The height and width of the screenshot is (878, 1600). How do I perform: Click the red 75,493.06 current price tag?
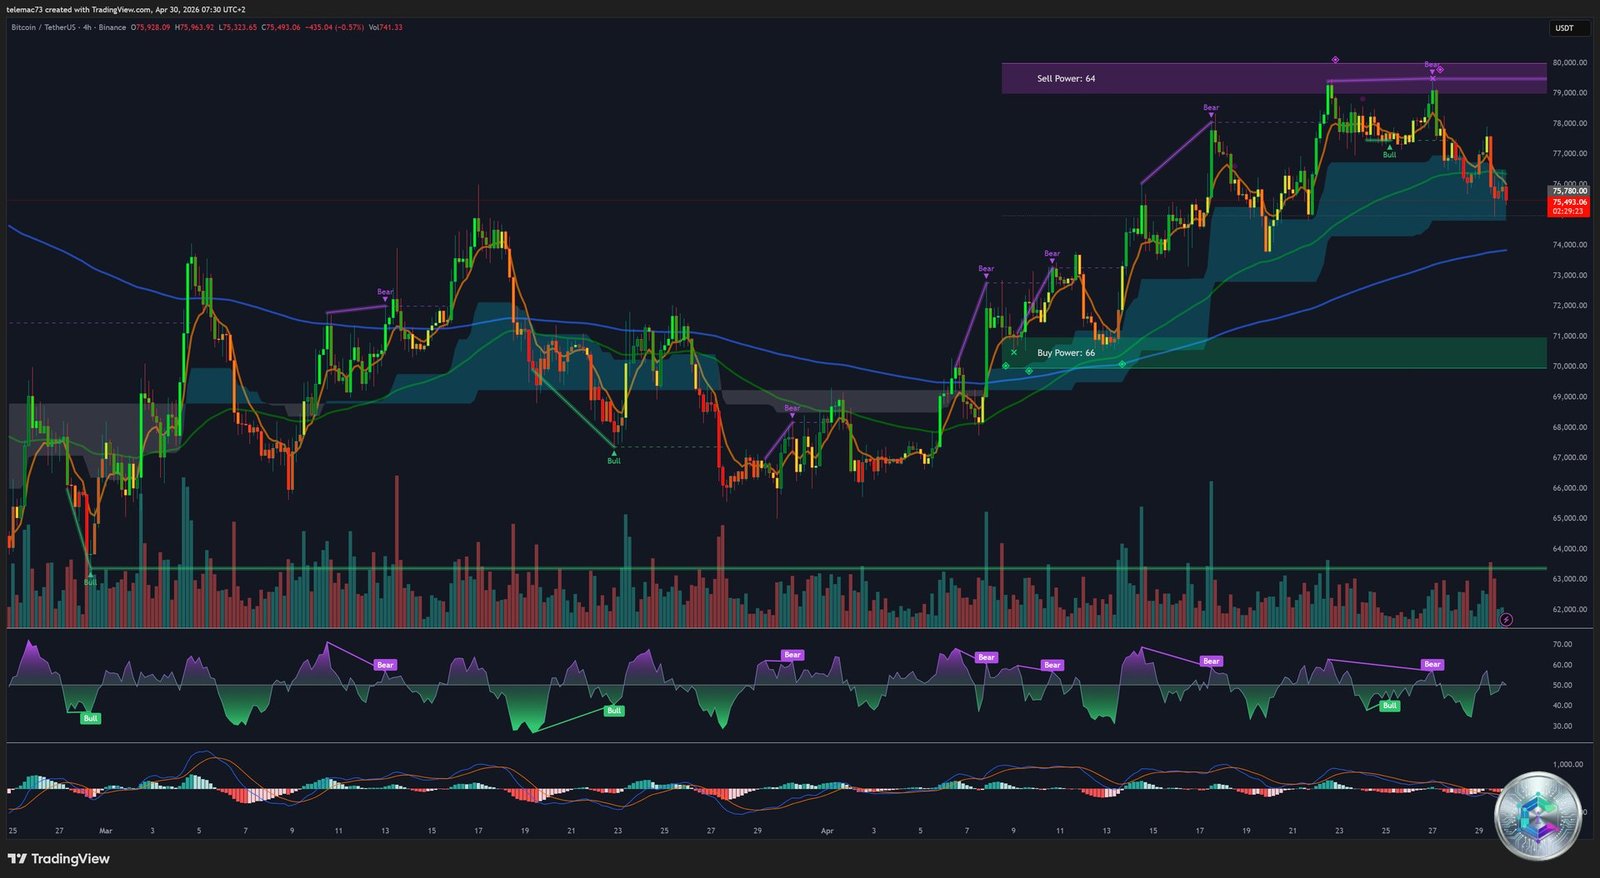click(x=1568, y=202)
